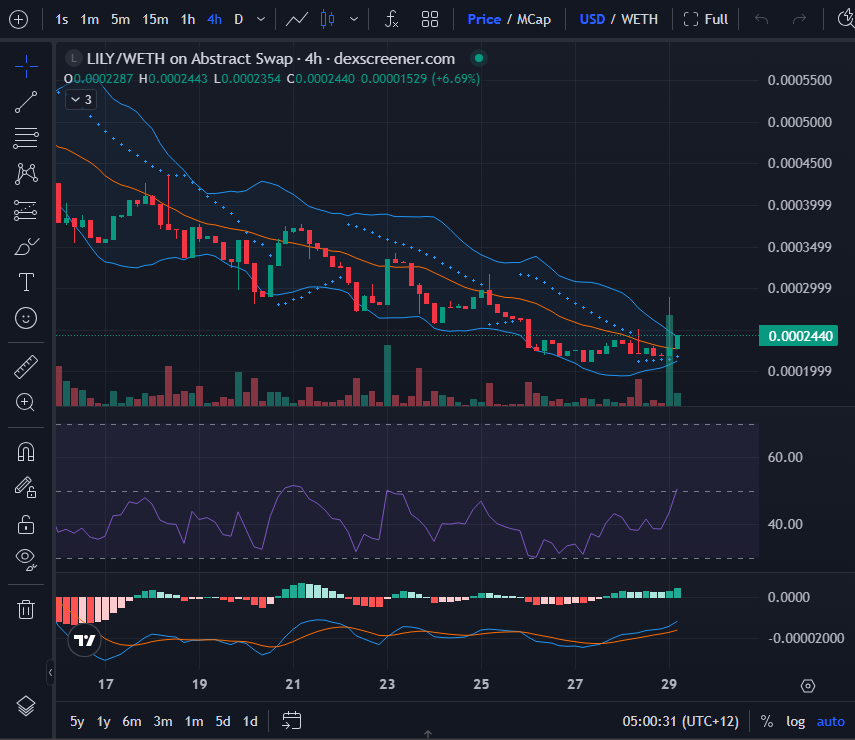
Task: Open the indicators fx menu
Action: click(391, 20)
